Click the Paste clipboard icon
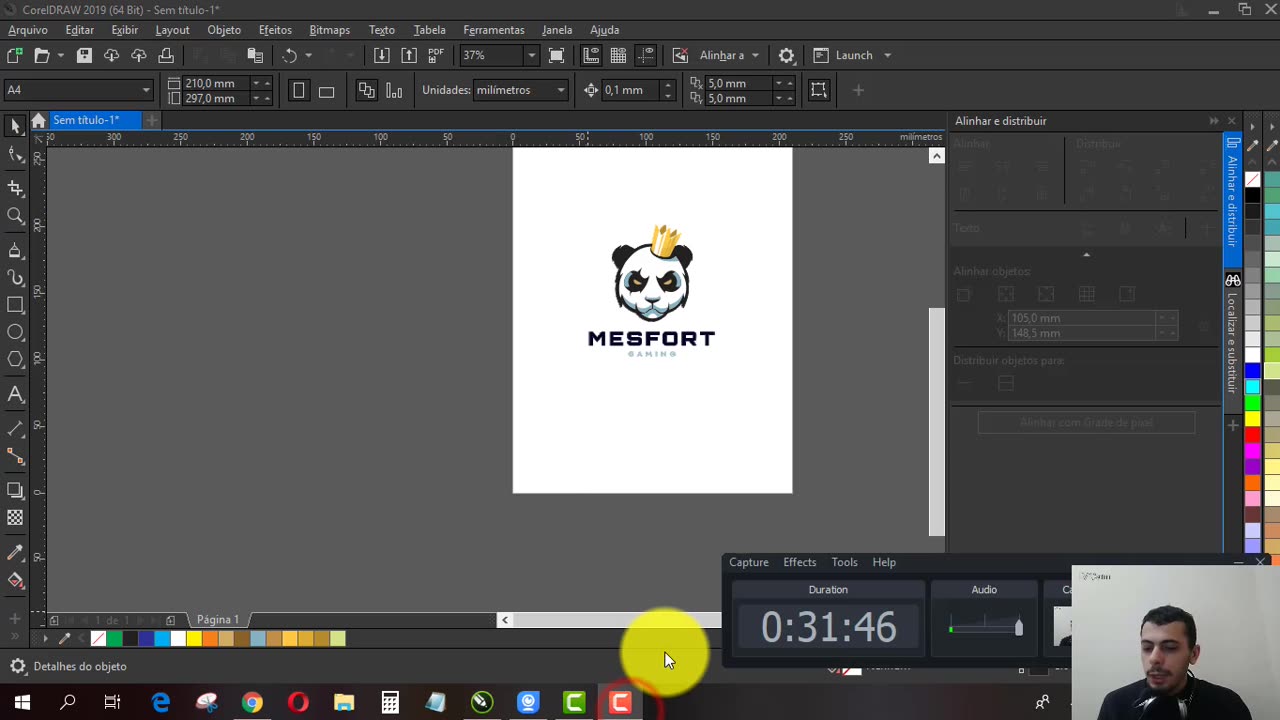 point(255,55)
